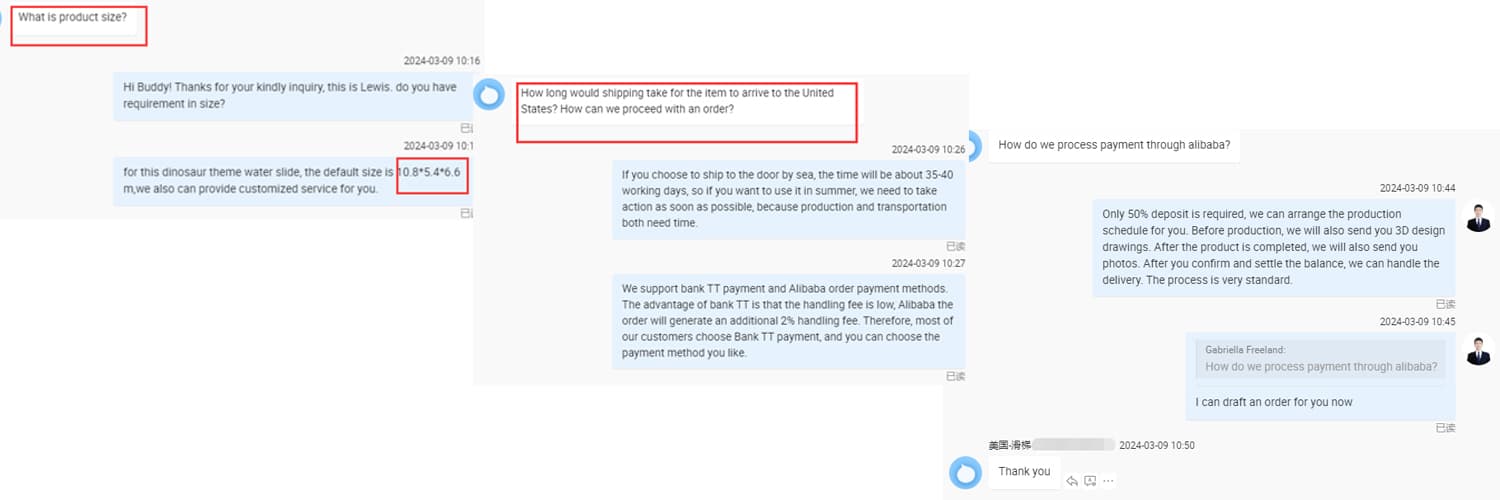Click the Hi Buddy greeting message from Lewis
This screenshot has width=1500, height=500.
tap(289, 95)
